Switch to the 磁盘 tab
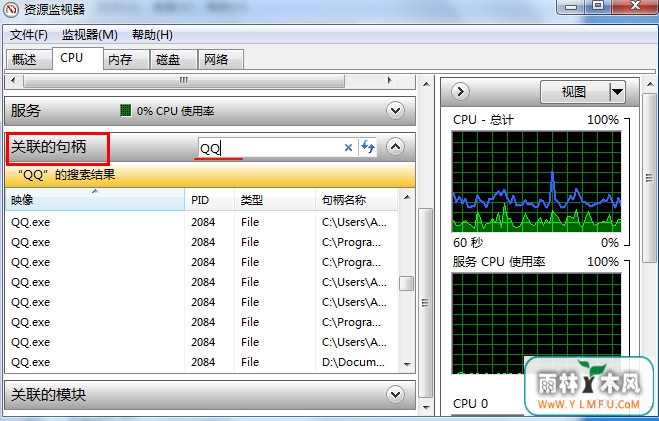 (x=174, y=60)
